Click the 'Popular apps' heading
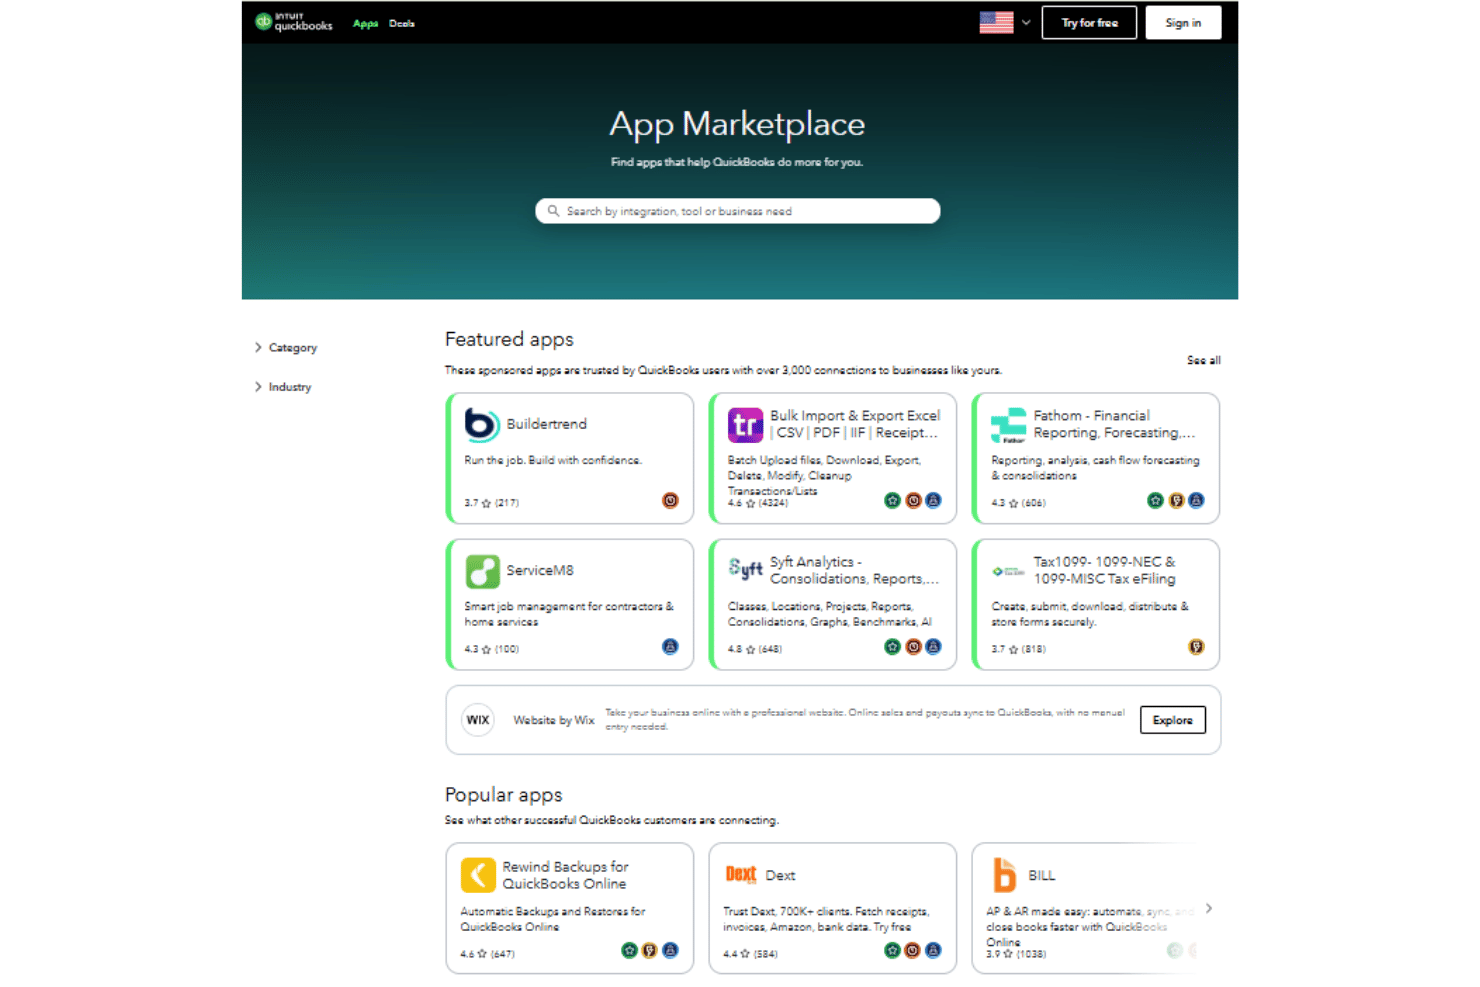Viewport: 1480px width, 987px height. (x=504, y=794)
